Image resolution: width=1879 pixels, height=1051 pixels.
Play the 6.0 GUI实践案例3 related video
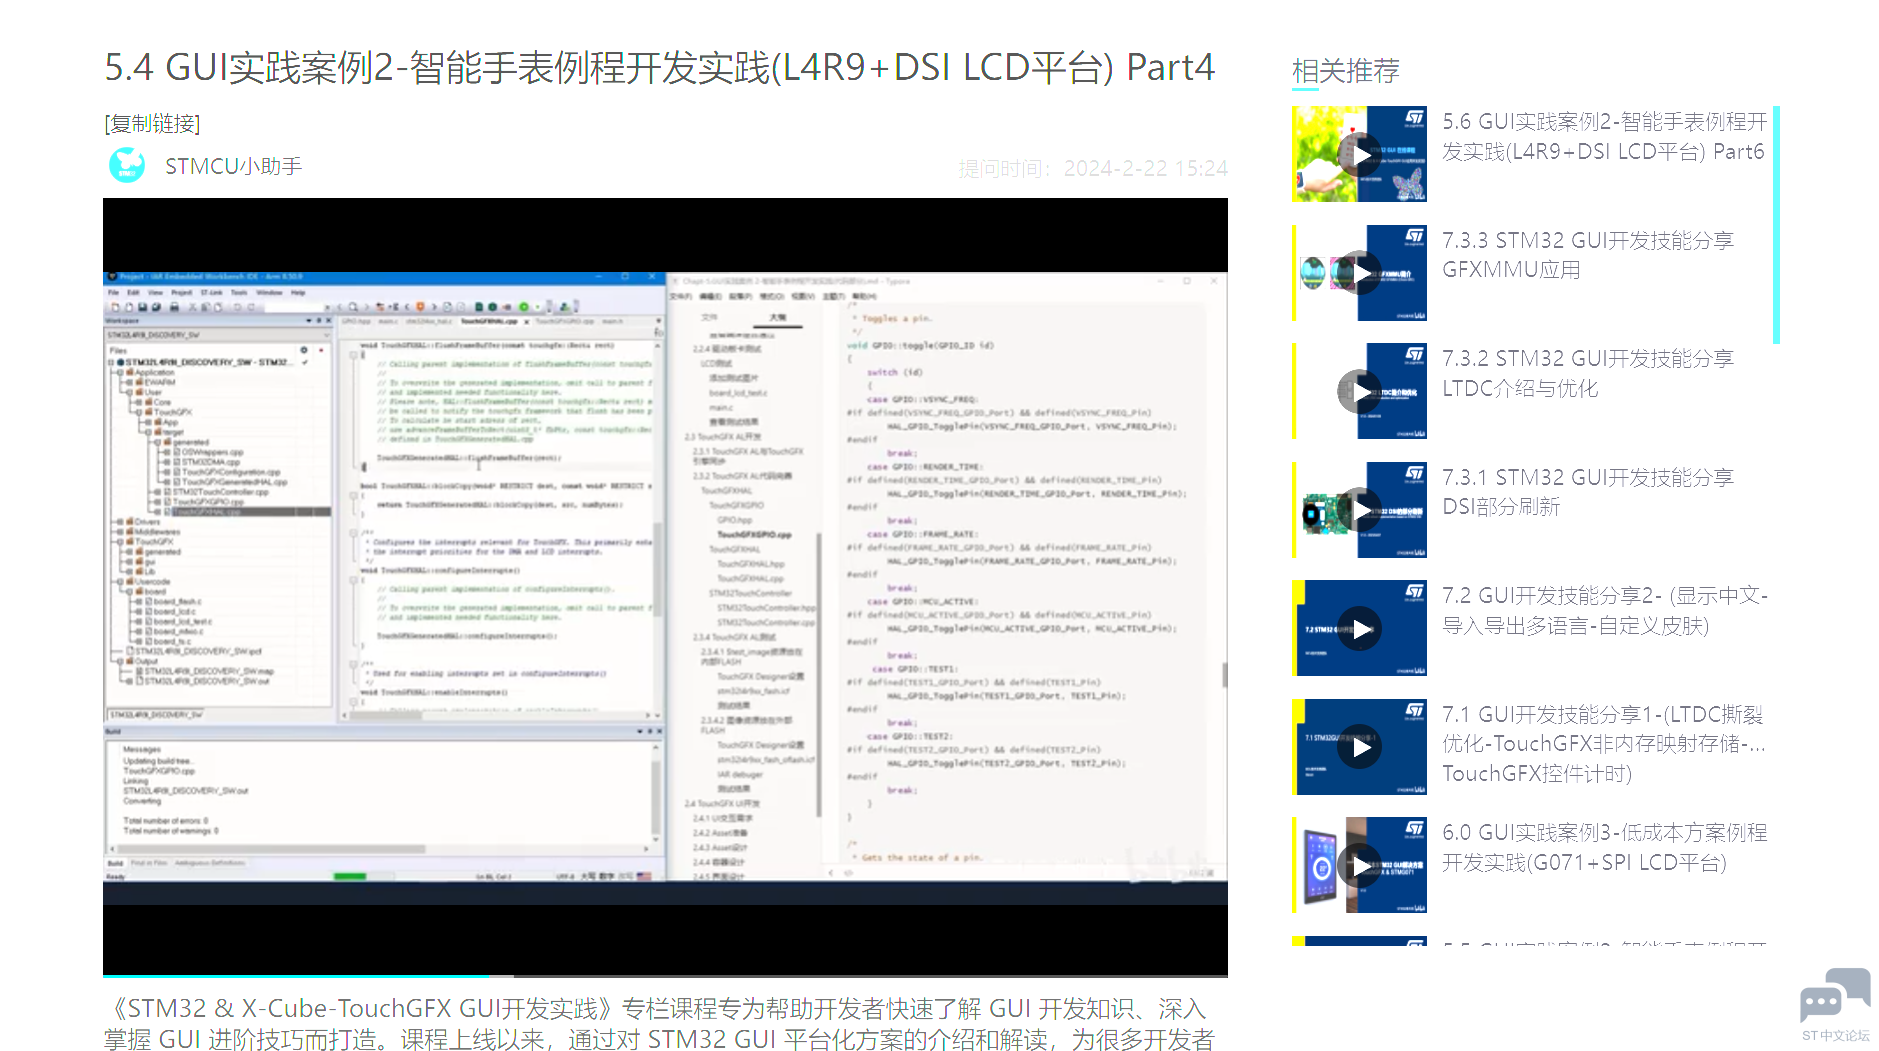1360,865
